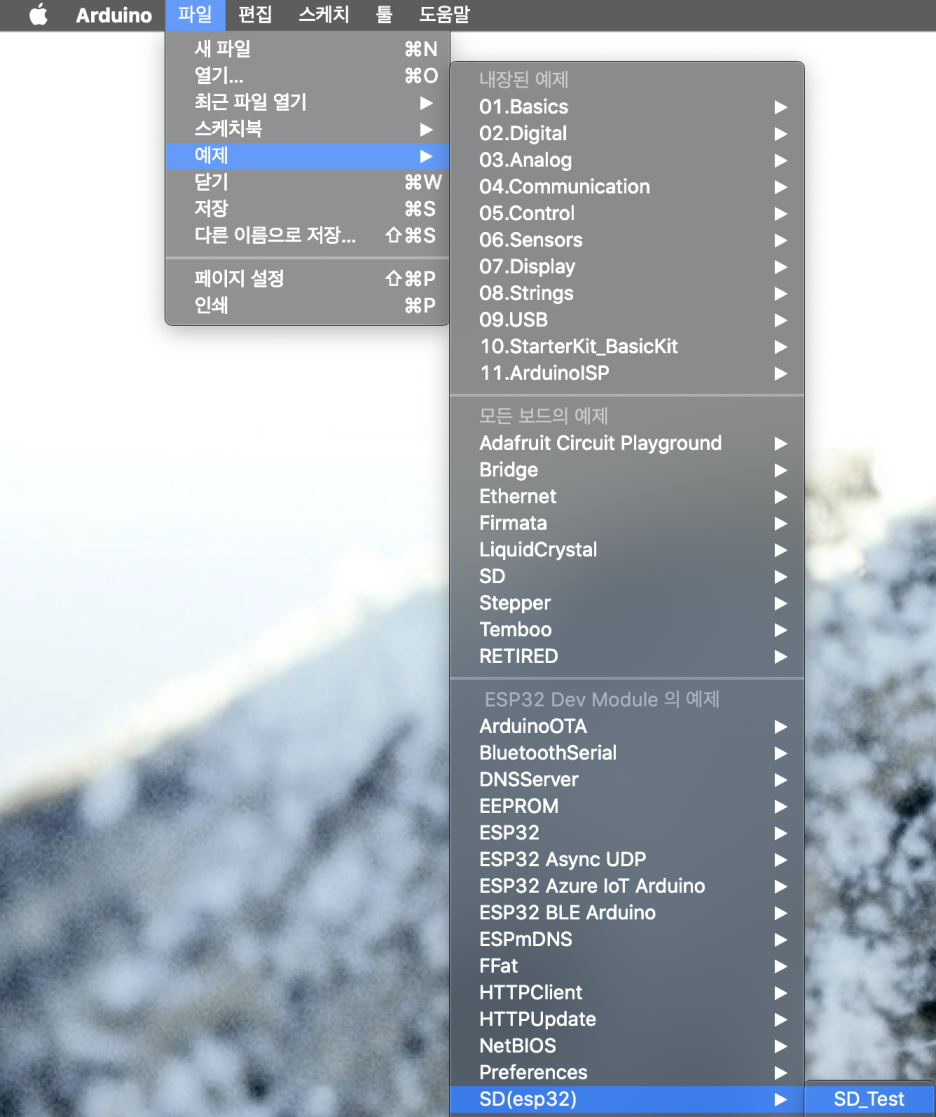Open the Stepper examples submenu

pyautogui.click(x=627, y=603)
